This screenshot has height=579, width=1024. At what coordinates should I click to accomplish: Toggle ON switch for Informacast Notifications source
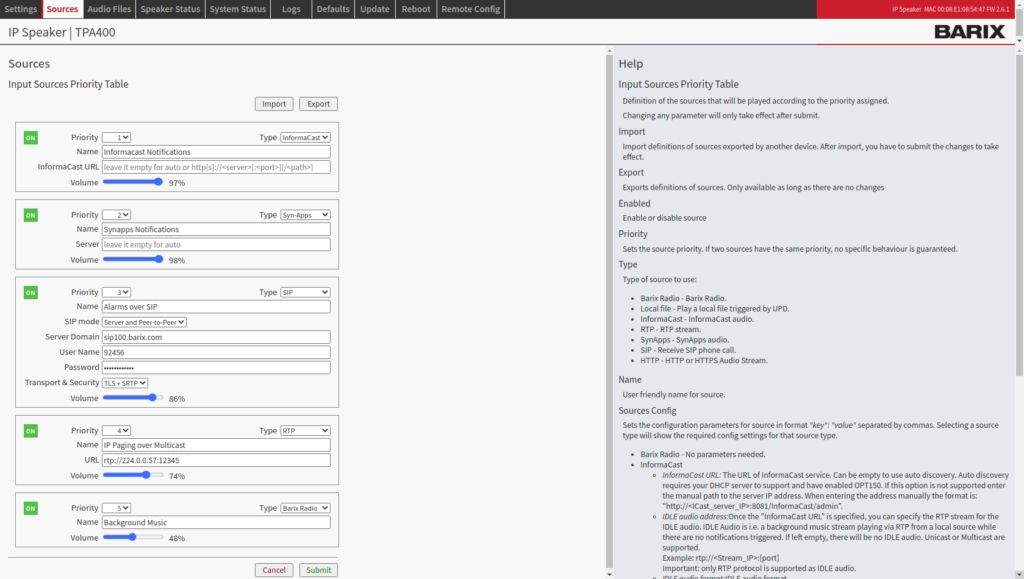point(30,137)
